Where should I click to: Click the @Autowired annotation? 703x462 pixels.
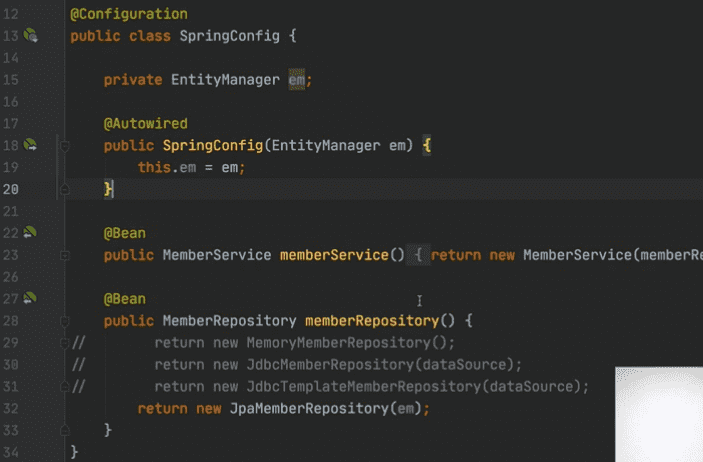(145, 123)
